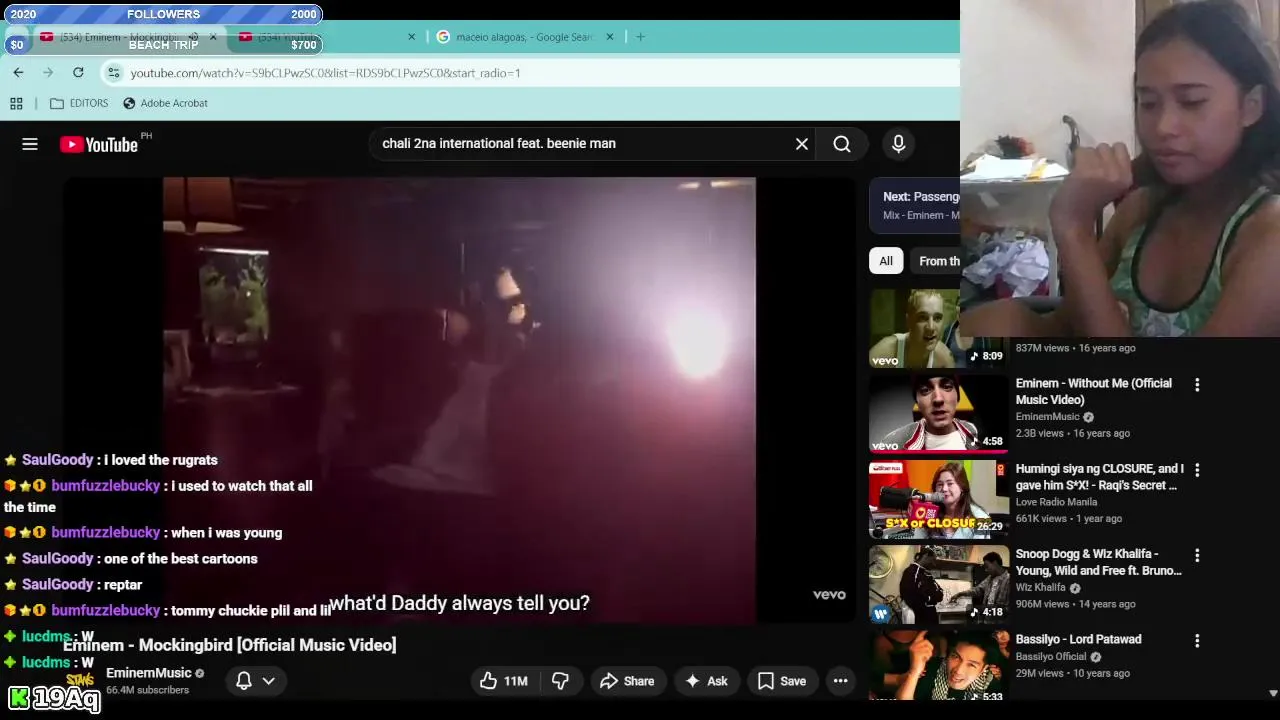Open the Adobe Acrobat bookmark
The image size is (1280, 720).
pos(165,103)
